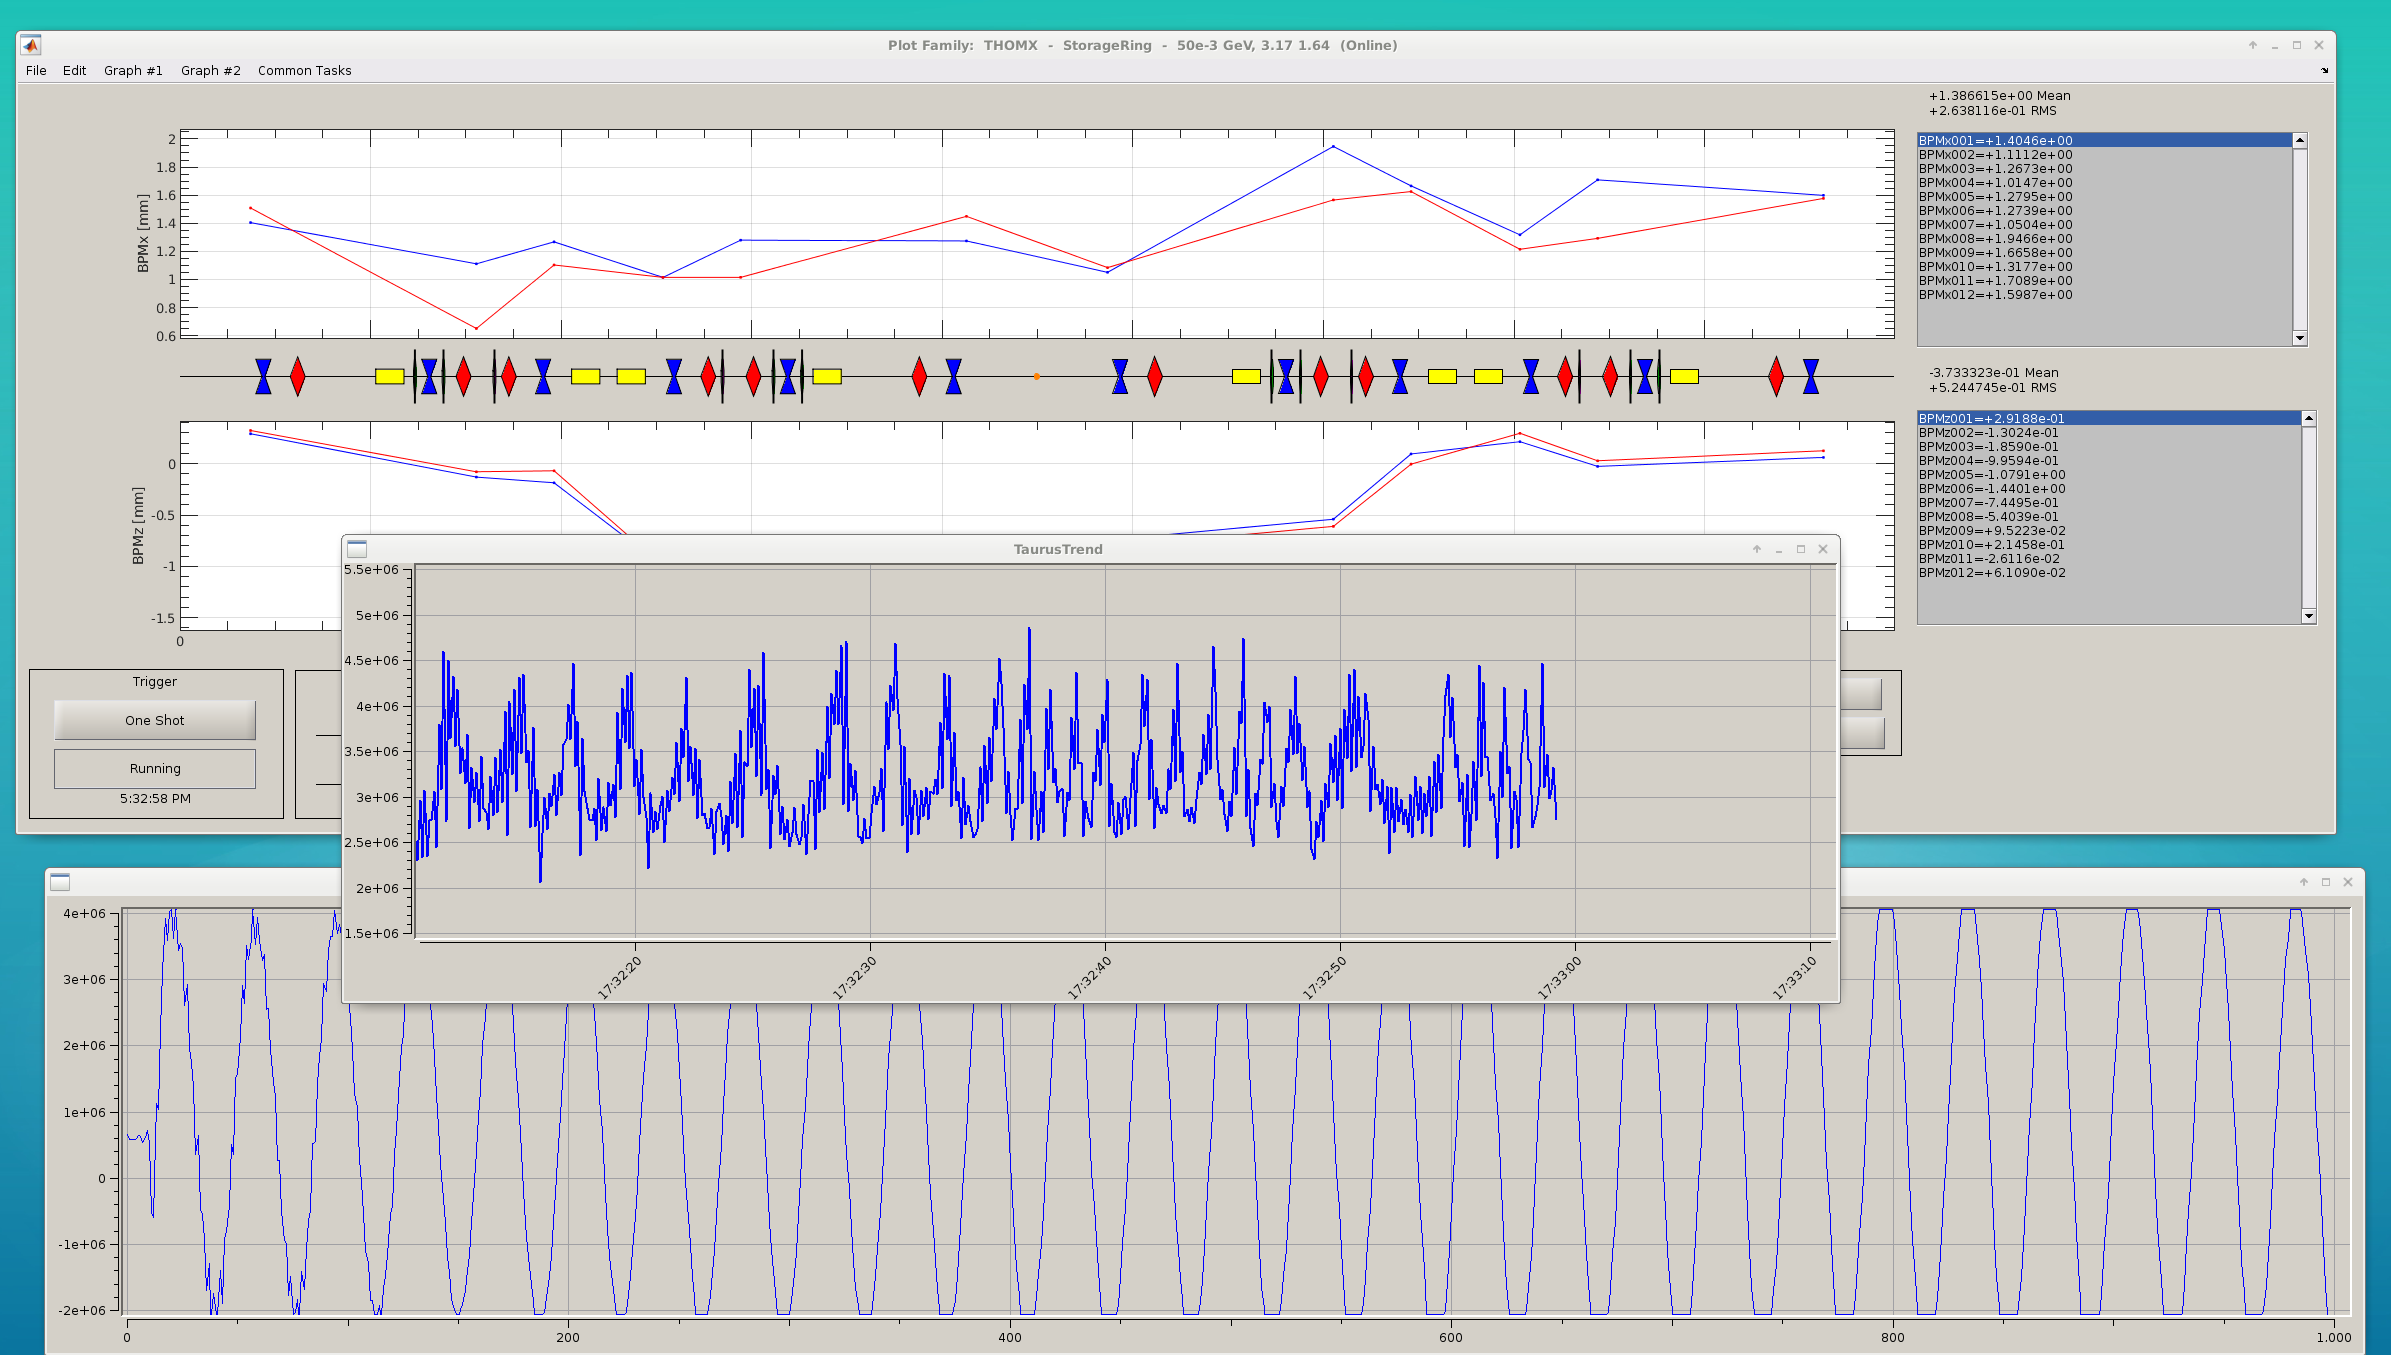Toggle the Running trigger button
The height and width of the screenshot is (1355, 2391).
(x=155, y=769)
